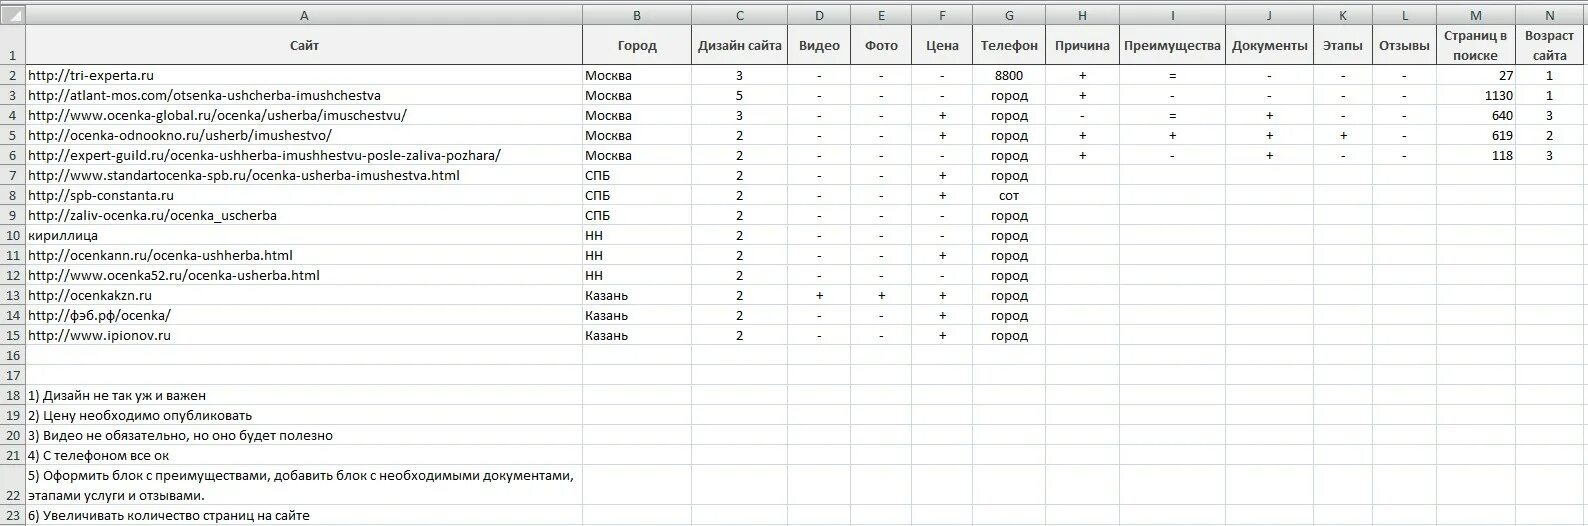The width and height of the screenshot is (1588, 526).
Task: Select the ocenkakzn.ru site cell
Action: (304, 295)
